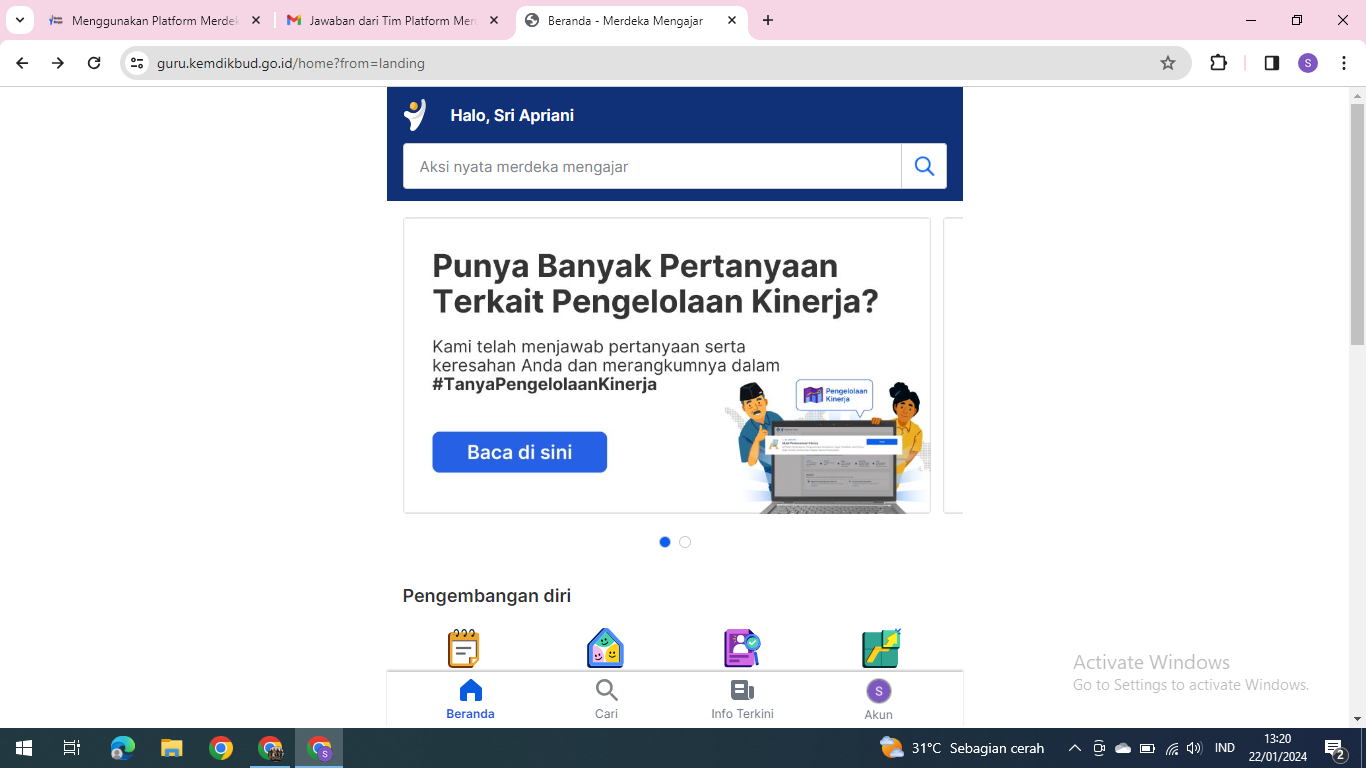Select the first carousel dot indicator
Screen dimensions: 1366x768
pos(665,542)
